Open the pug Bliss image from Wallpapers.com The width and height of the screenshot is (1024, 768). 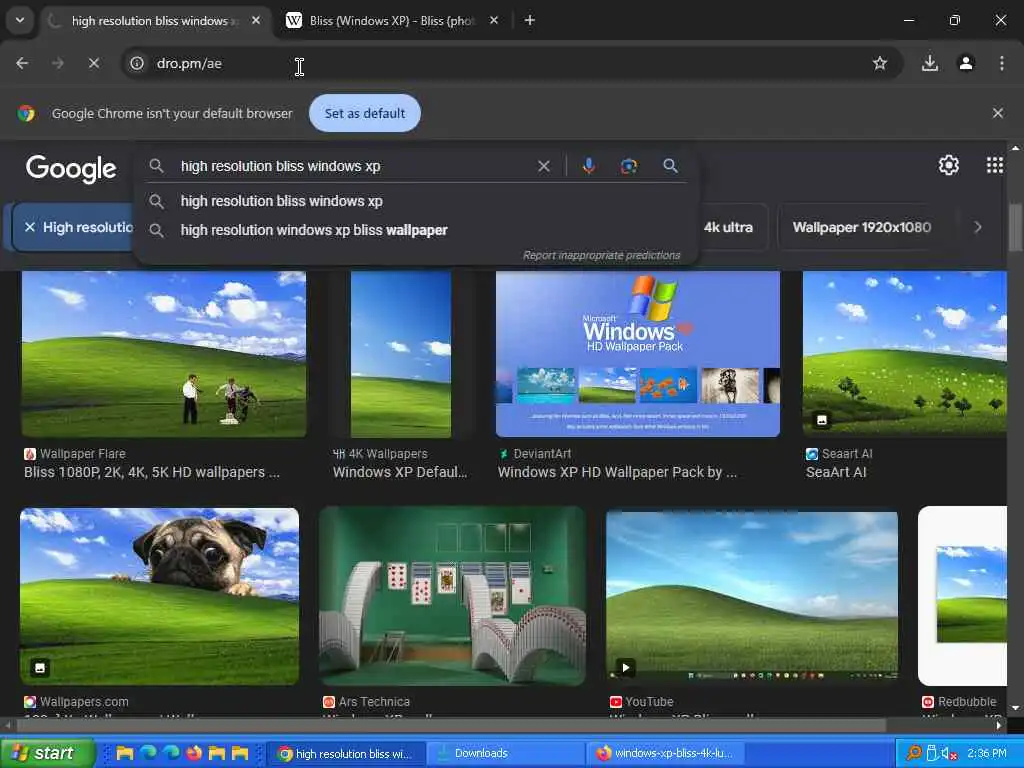pos(159,596)
